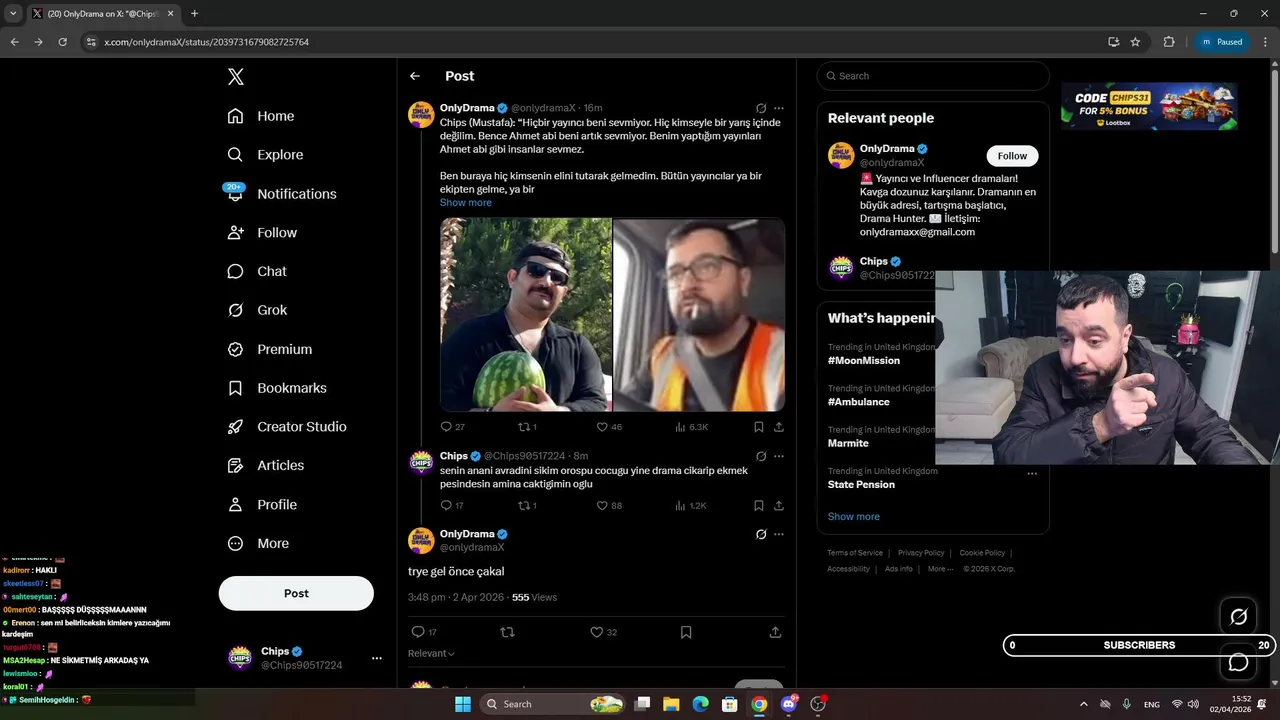The height and width of the screenshot is (720, 1280).
Task: Open Chrome extensions puzzle icon
Action: point(1169,42)
